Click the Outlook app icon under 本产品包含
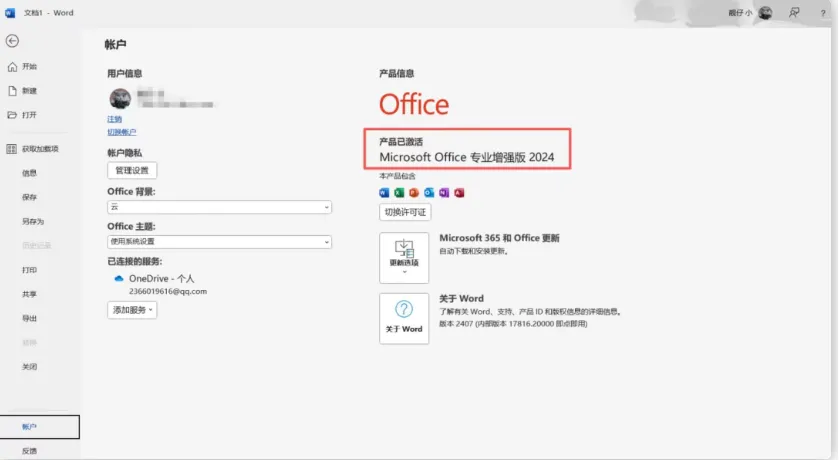 (429, 193)
